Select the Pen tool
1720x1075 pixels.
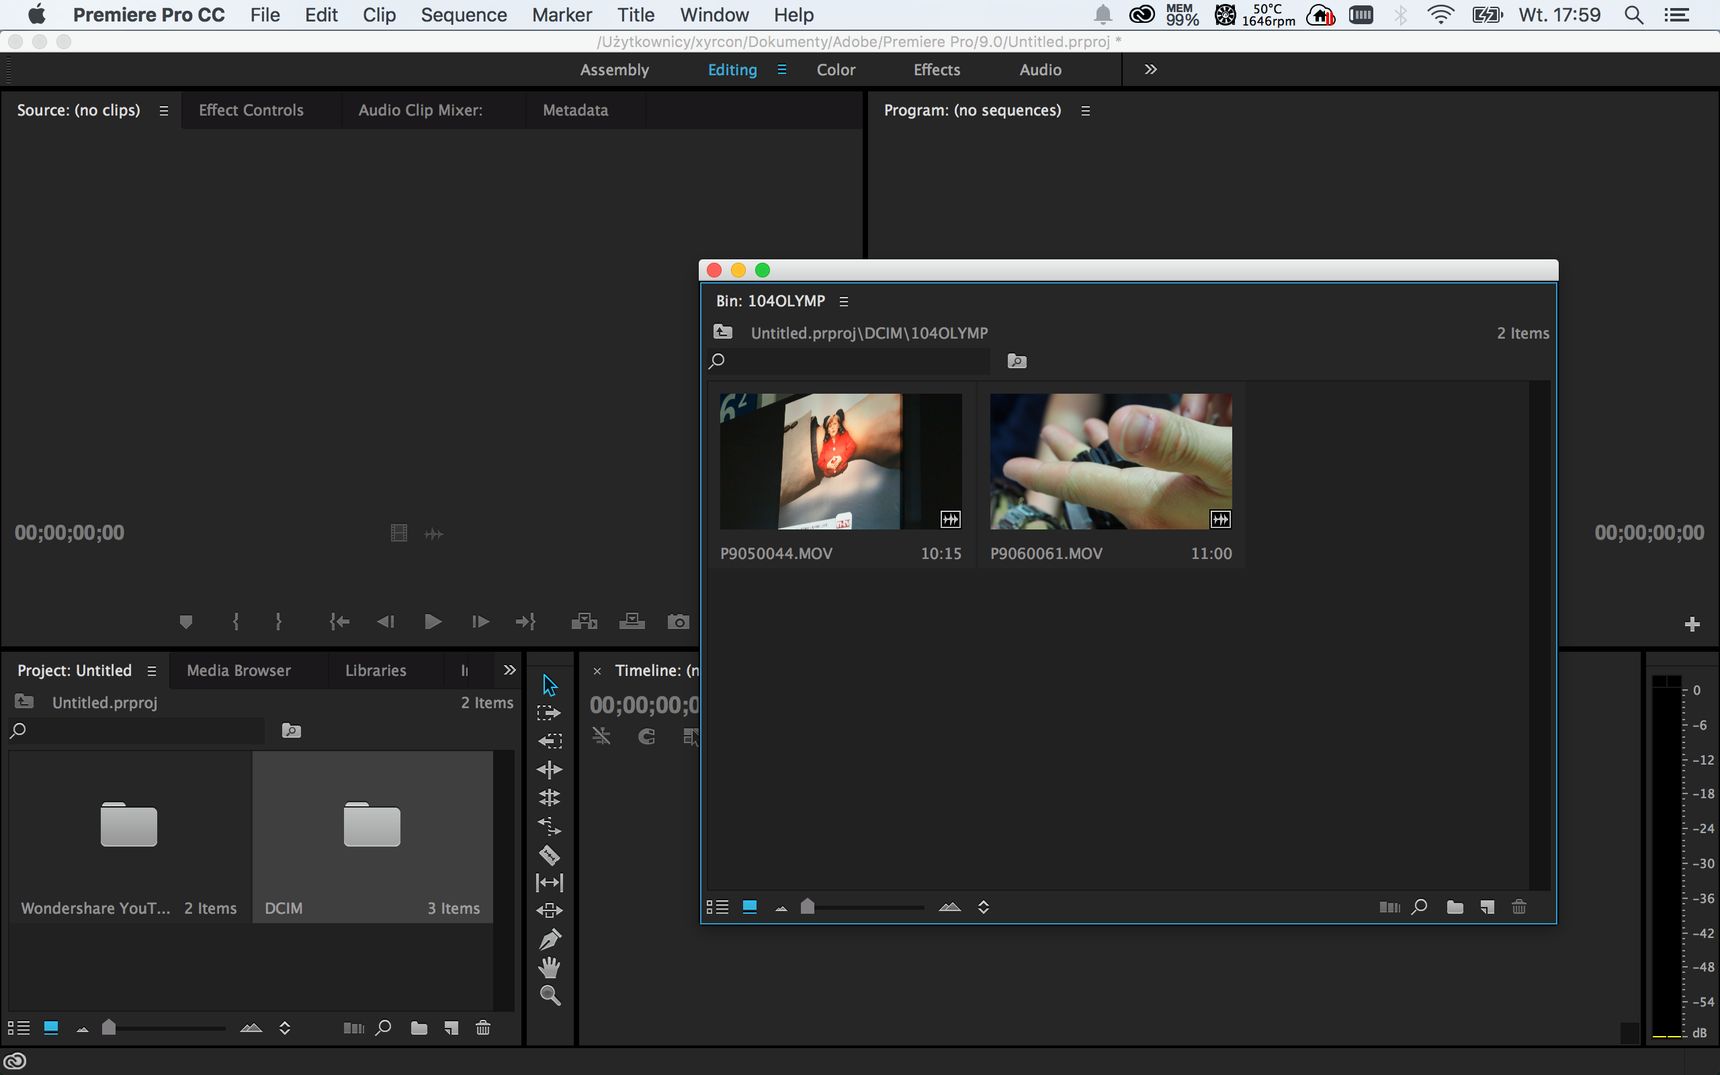[x=549, y=939]
